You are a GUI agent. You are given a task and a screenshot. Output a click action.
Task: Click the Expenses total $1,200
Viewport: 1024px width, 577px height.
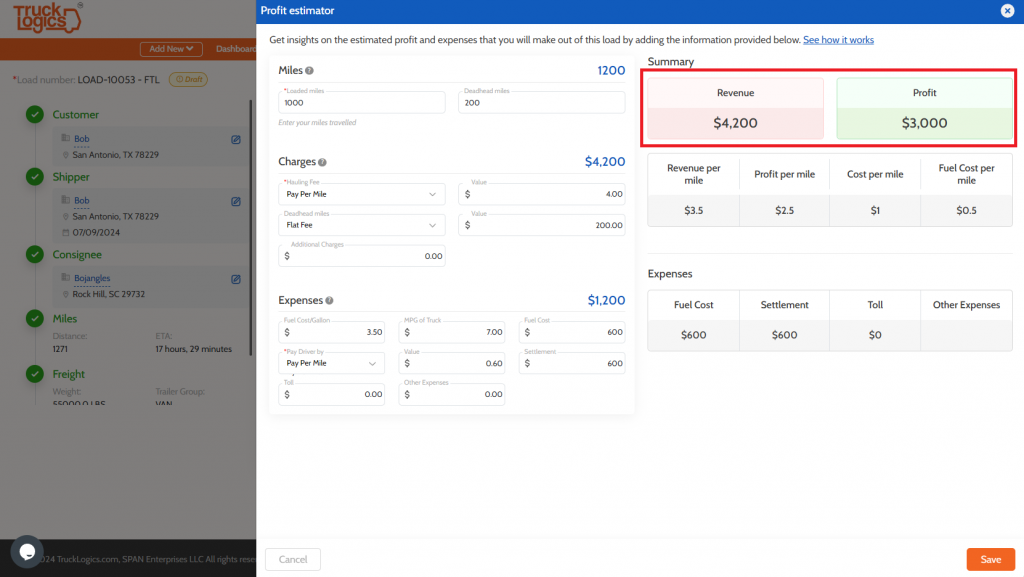[606, 300]
